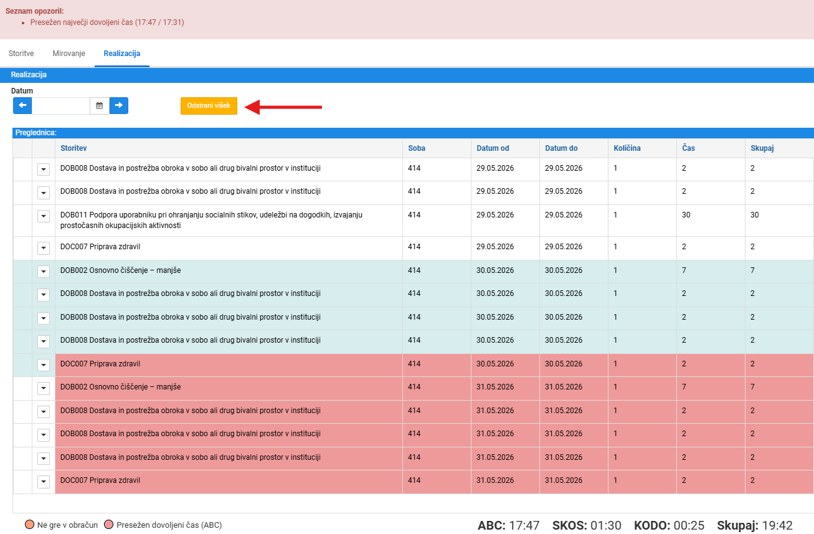The image size is (814, 534).
Task: Expand dropdown for DOB002 Osnovno čiščenje 30.05.2026 row
Action: (x=44, y=271)
